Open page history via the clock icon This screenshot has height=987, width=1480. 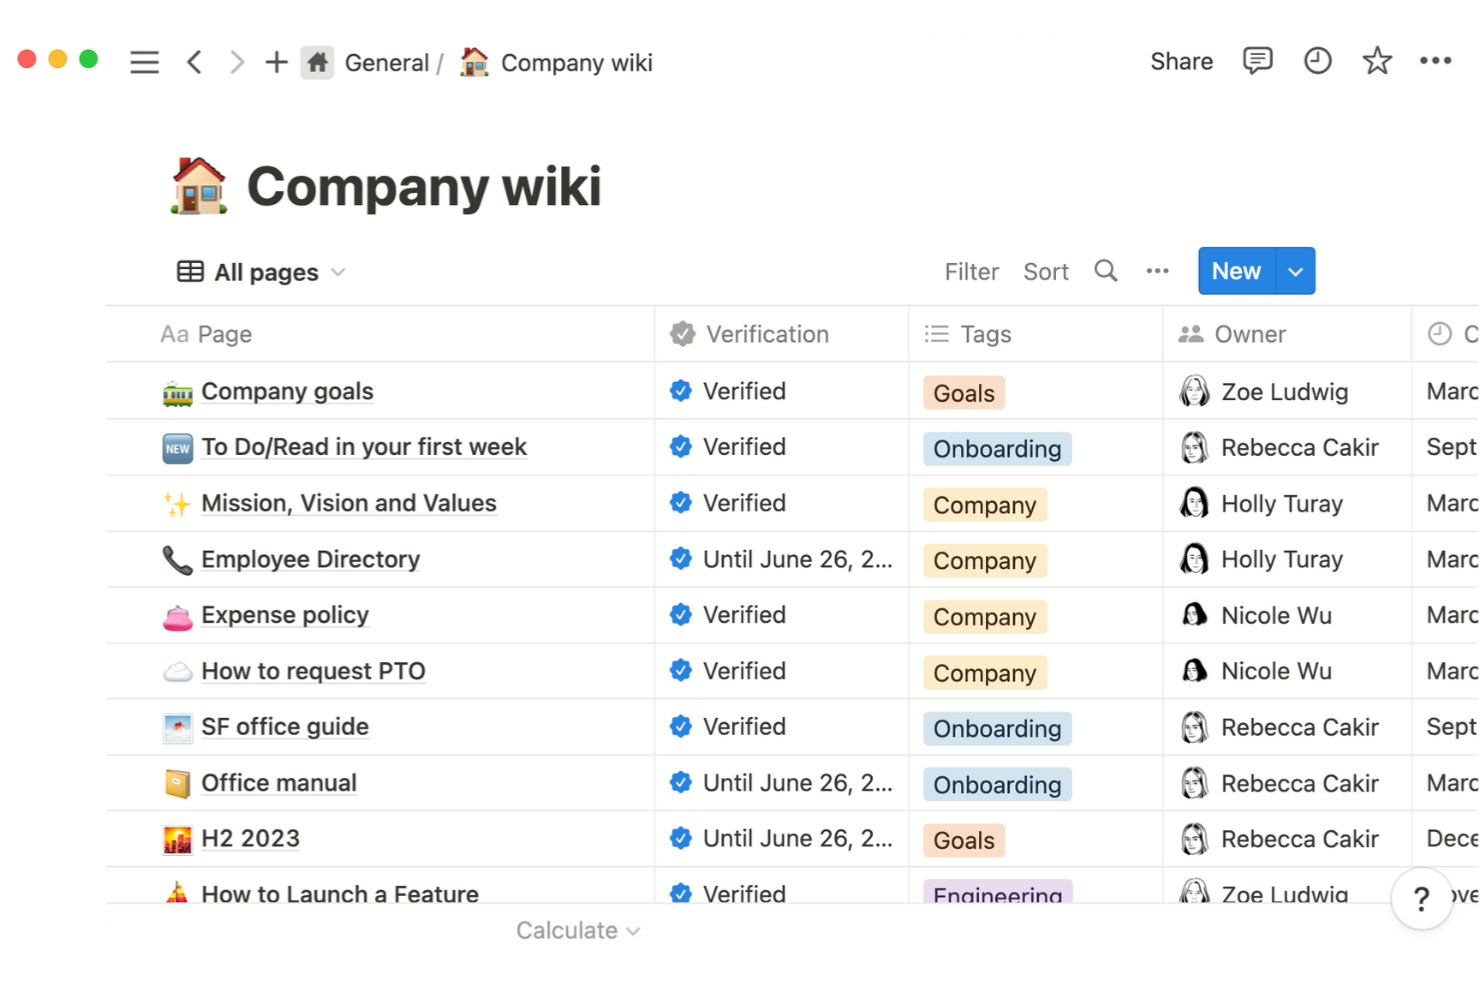tap(1317, 61)
